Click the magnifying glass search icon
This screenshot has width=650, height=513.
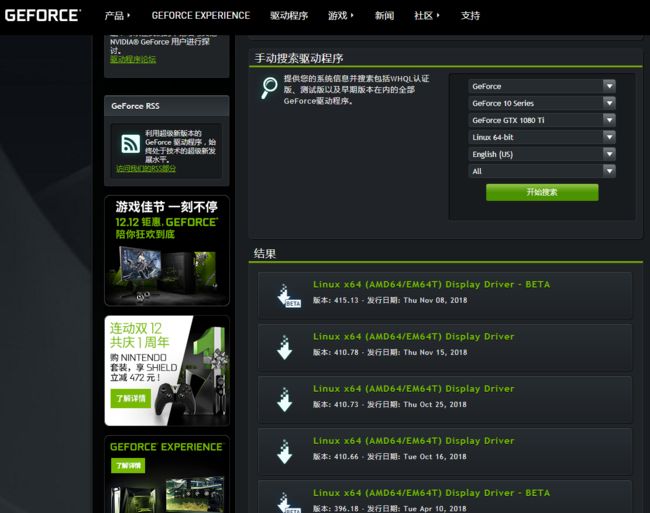point(269,88)
